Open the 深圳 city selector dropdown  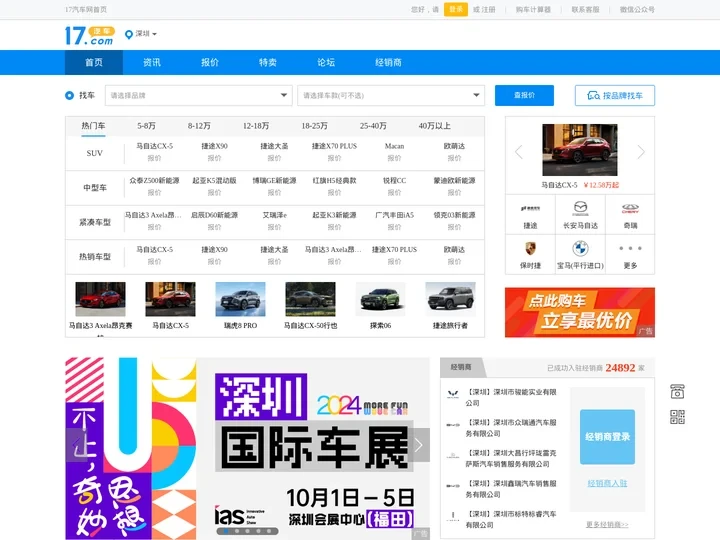pyautogui.click(x=146, y=34)
